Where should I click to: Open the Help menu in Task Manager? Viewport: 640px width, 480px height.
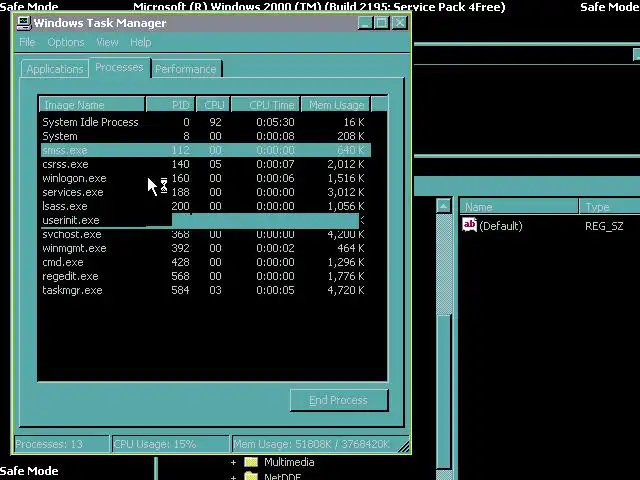tap(141, 42)
